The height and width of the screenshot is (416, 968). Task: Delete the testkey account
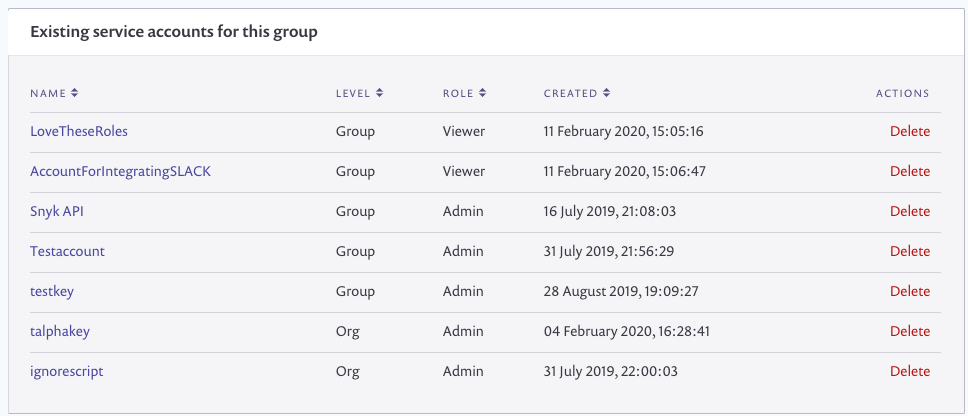coord(909,291)
